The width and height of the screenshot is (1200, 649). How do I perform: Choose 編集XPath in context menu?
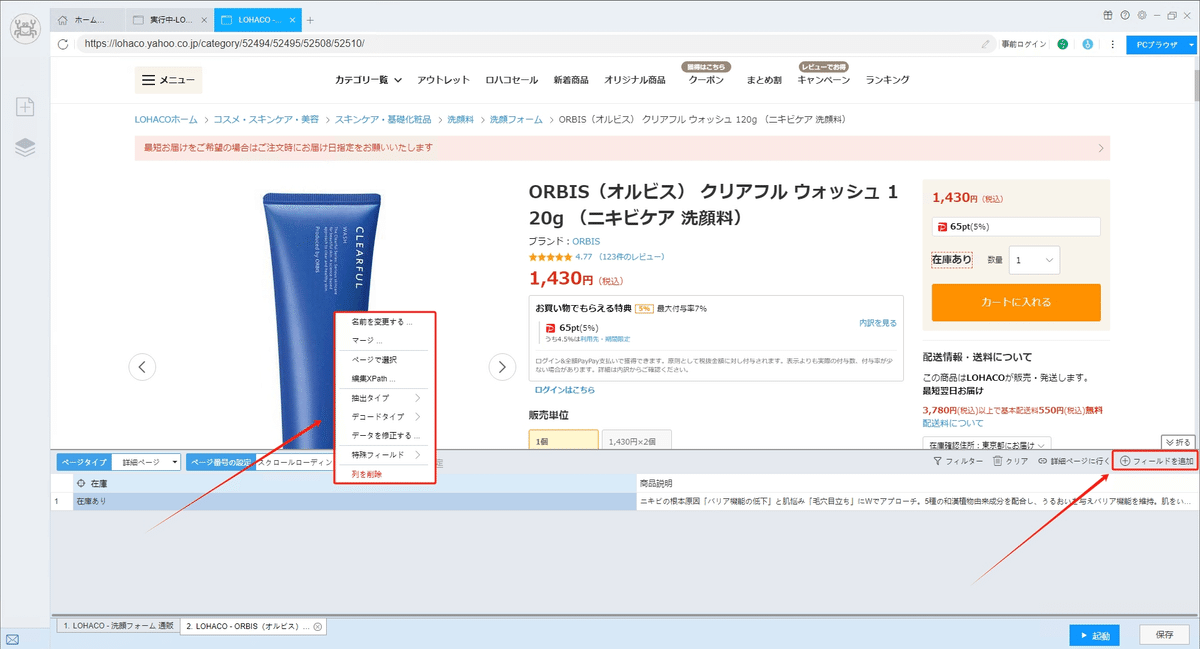pyautogui.click(x=374, y=379)
